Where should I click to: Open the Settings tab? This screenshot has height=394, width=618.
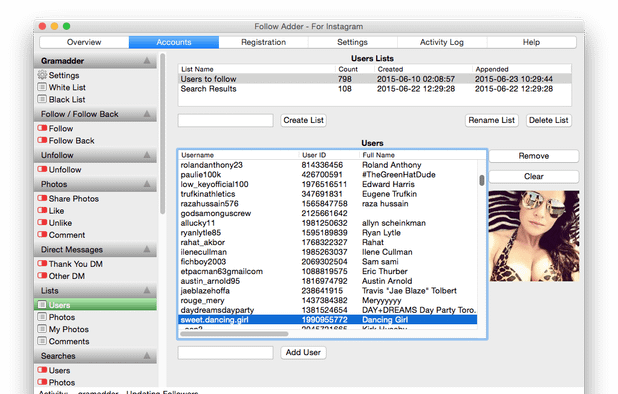click(x=352, y=42)
